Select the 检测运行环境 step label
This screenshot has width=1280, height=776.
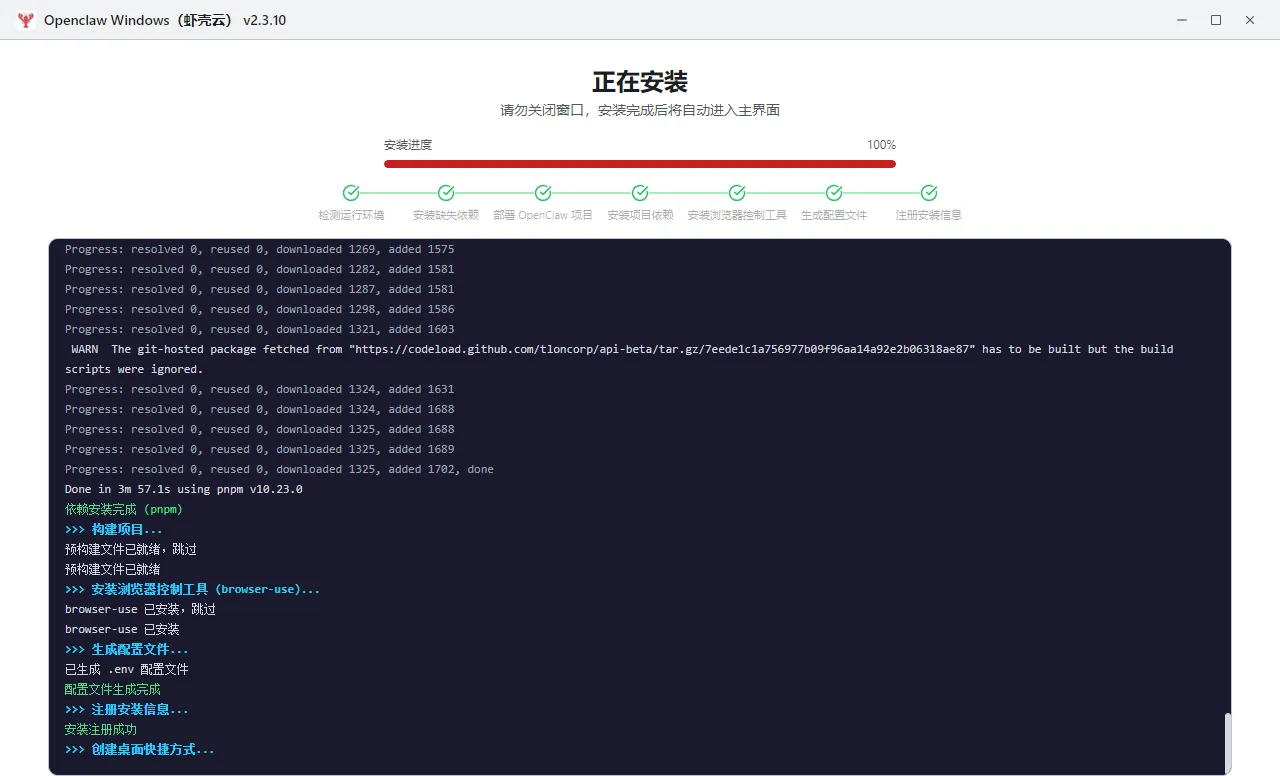click(x=351, y=215)
